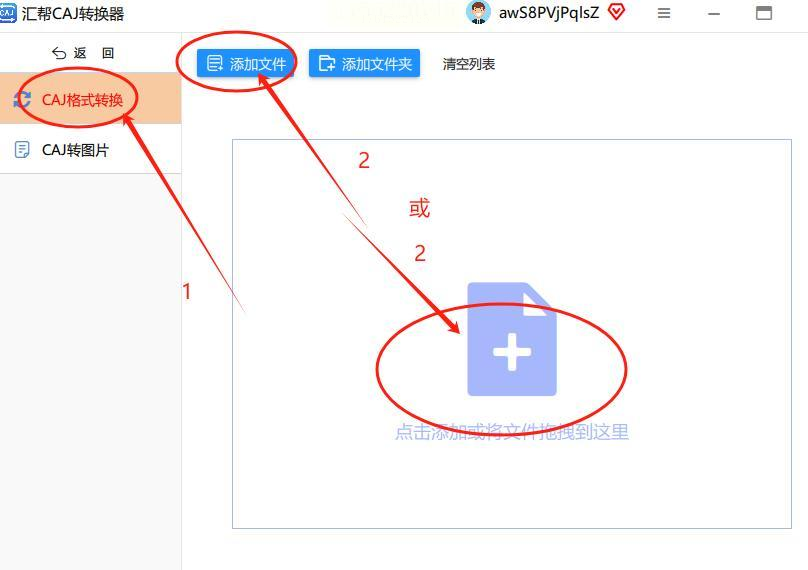Go back using the 返回 button

(83, 53)
